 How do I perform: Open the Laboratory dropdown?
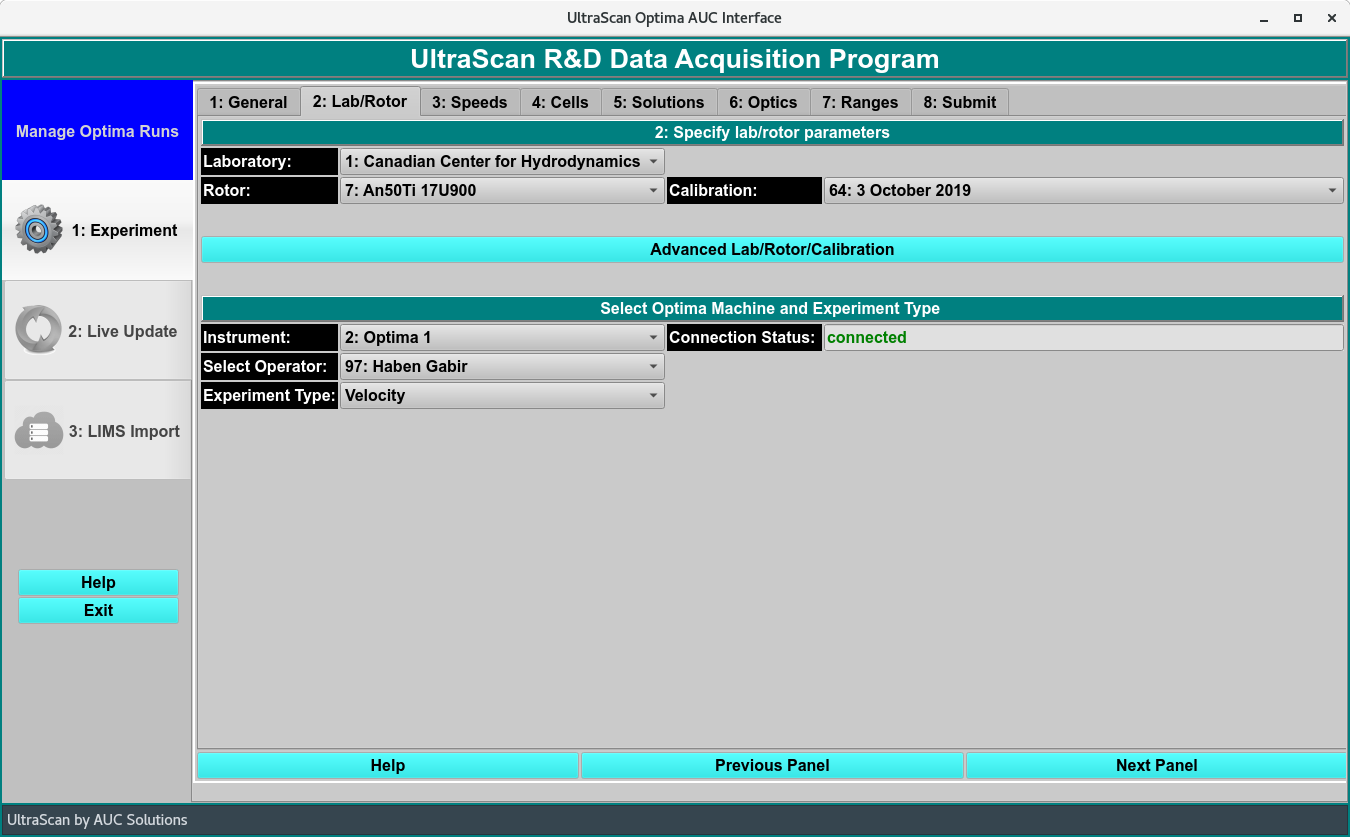tap(501, 161)
